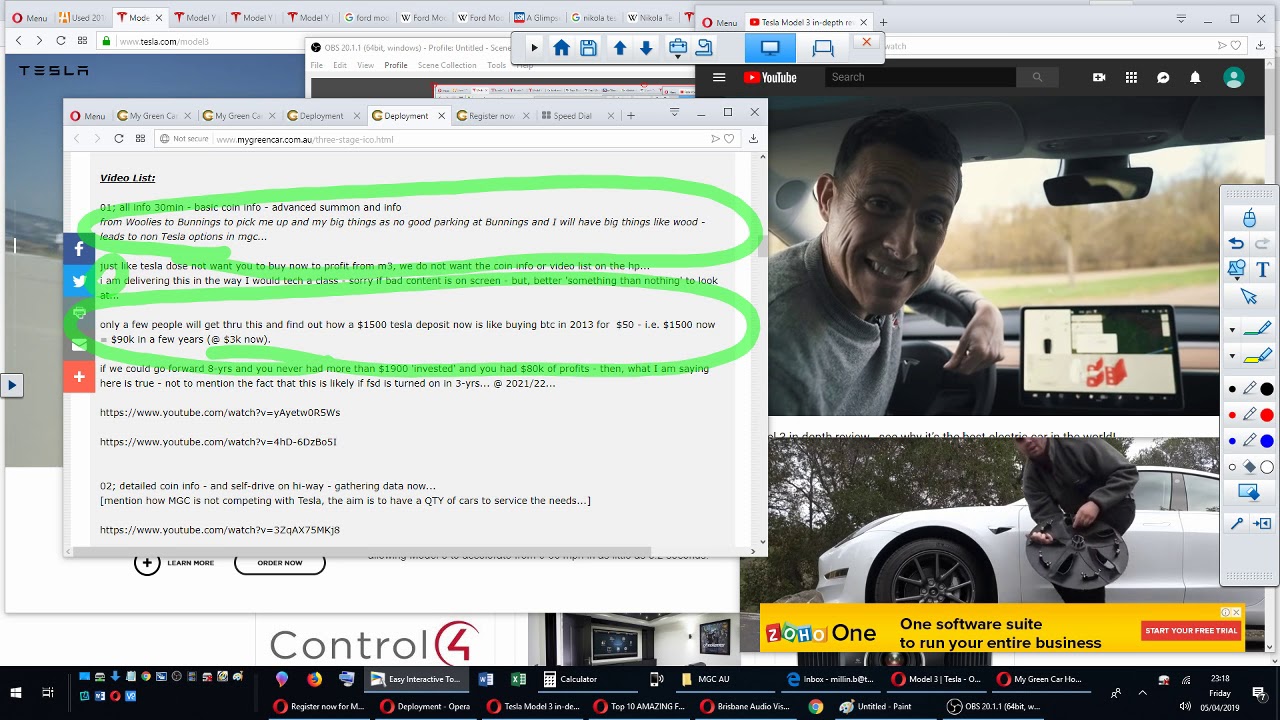
Task: Switch to whiteboard mode in floating toolbar
Action: tap(823, 47)
